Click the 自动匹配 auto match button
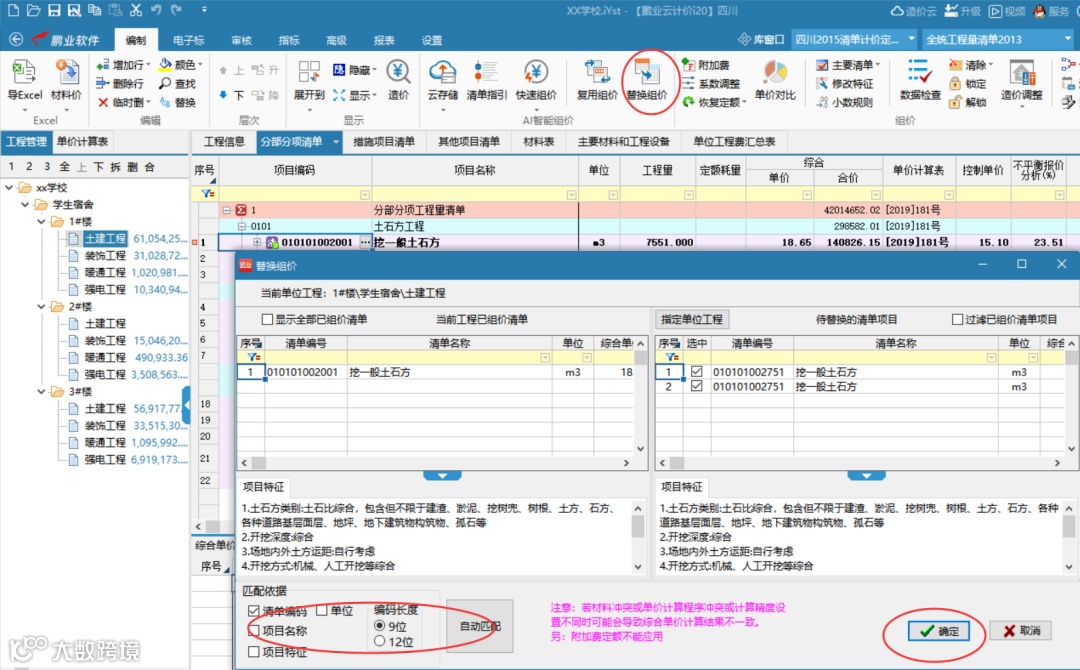This screenshot has width=1080, height=670. (x=480, y=626)
